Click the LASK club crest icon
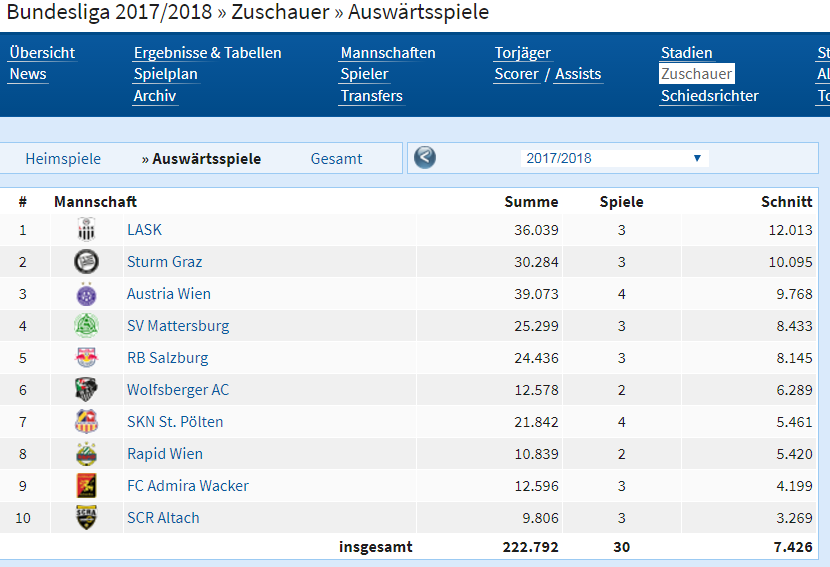830x567 pixels. (86, 230)
